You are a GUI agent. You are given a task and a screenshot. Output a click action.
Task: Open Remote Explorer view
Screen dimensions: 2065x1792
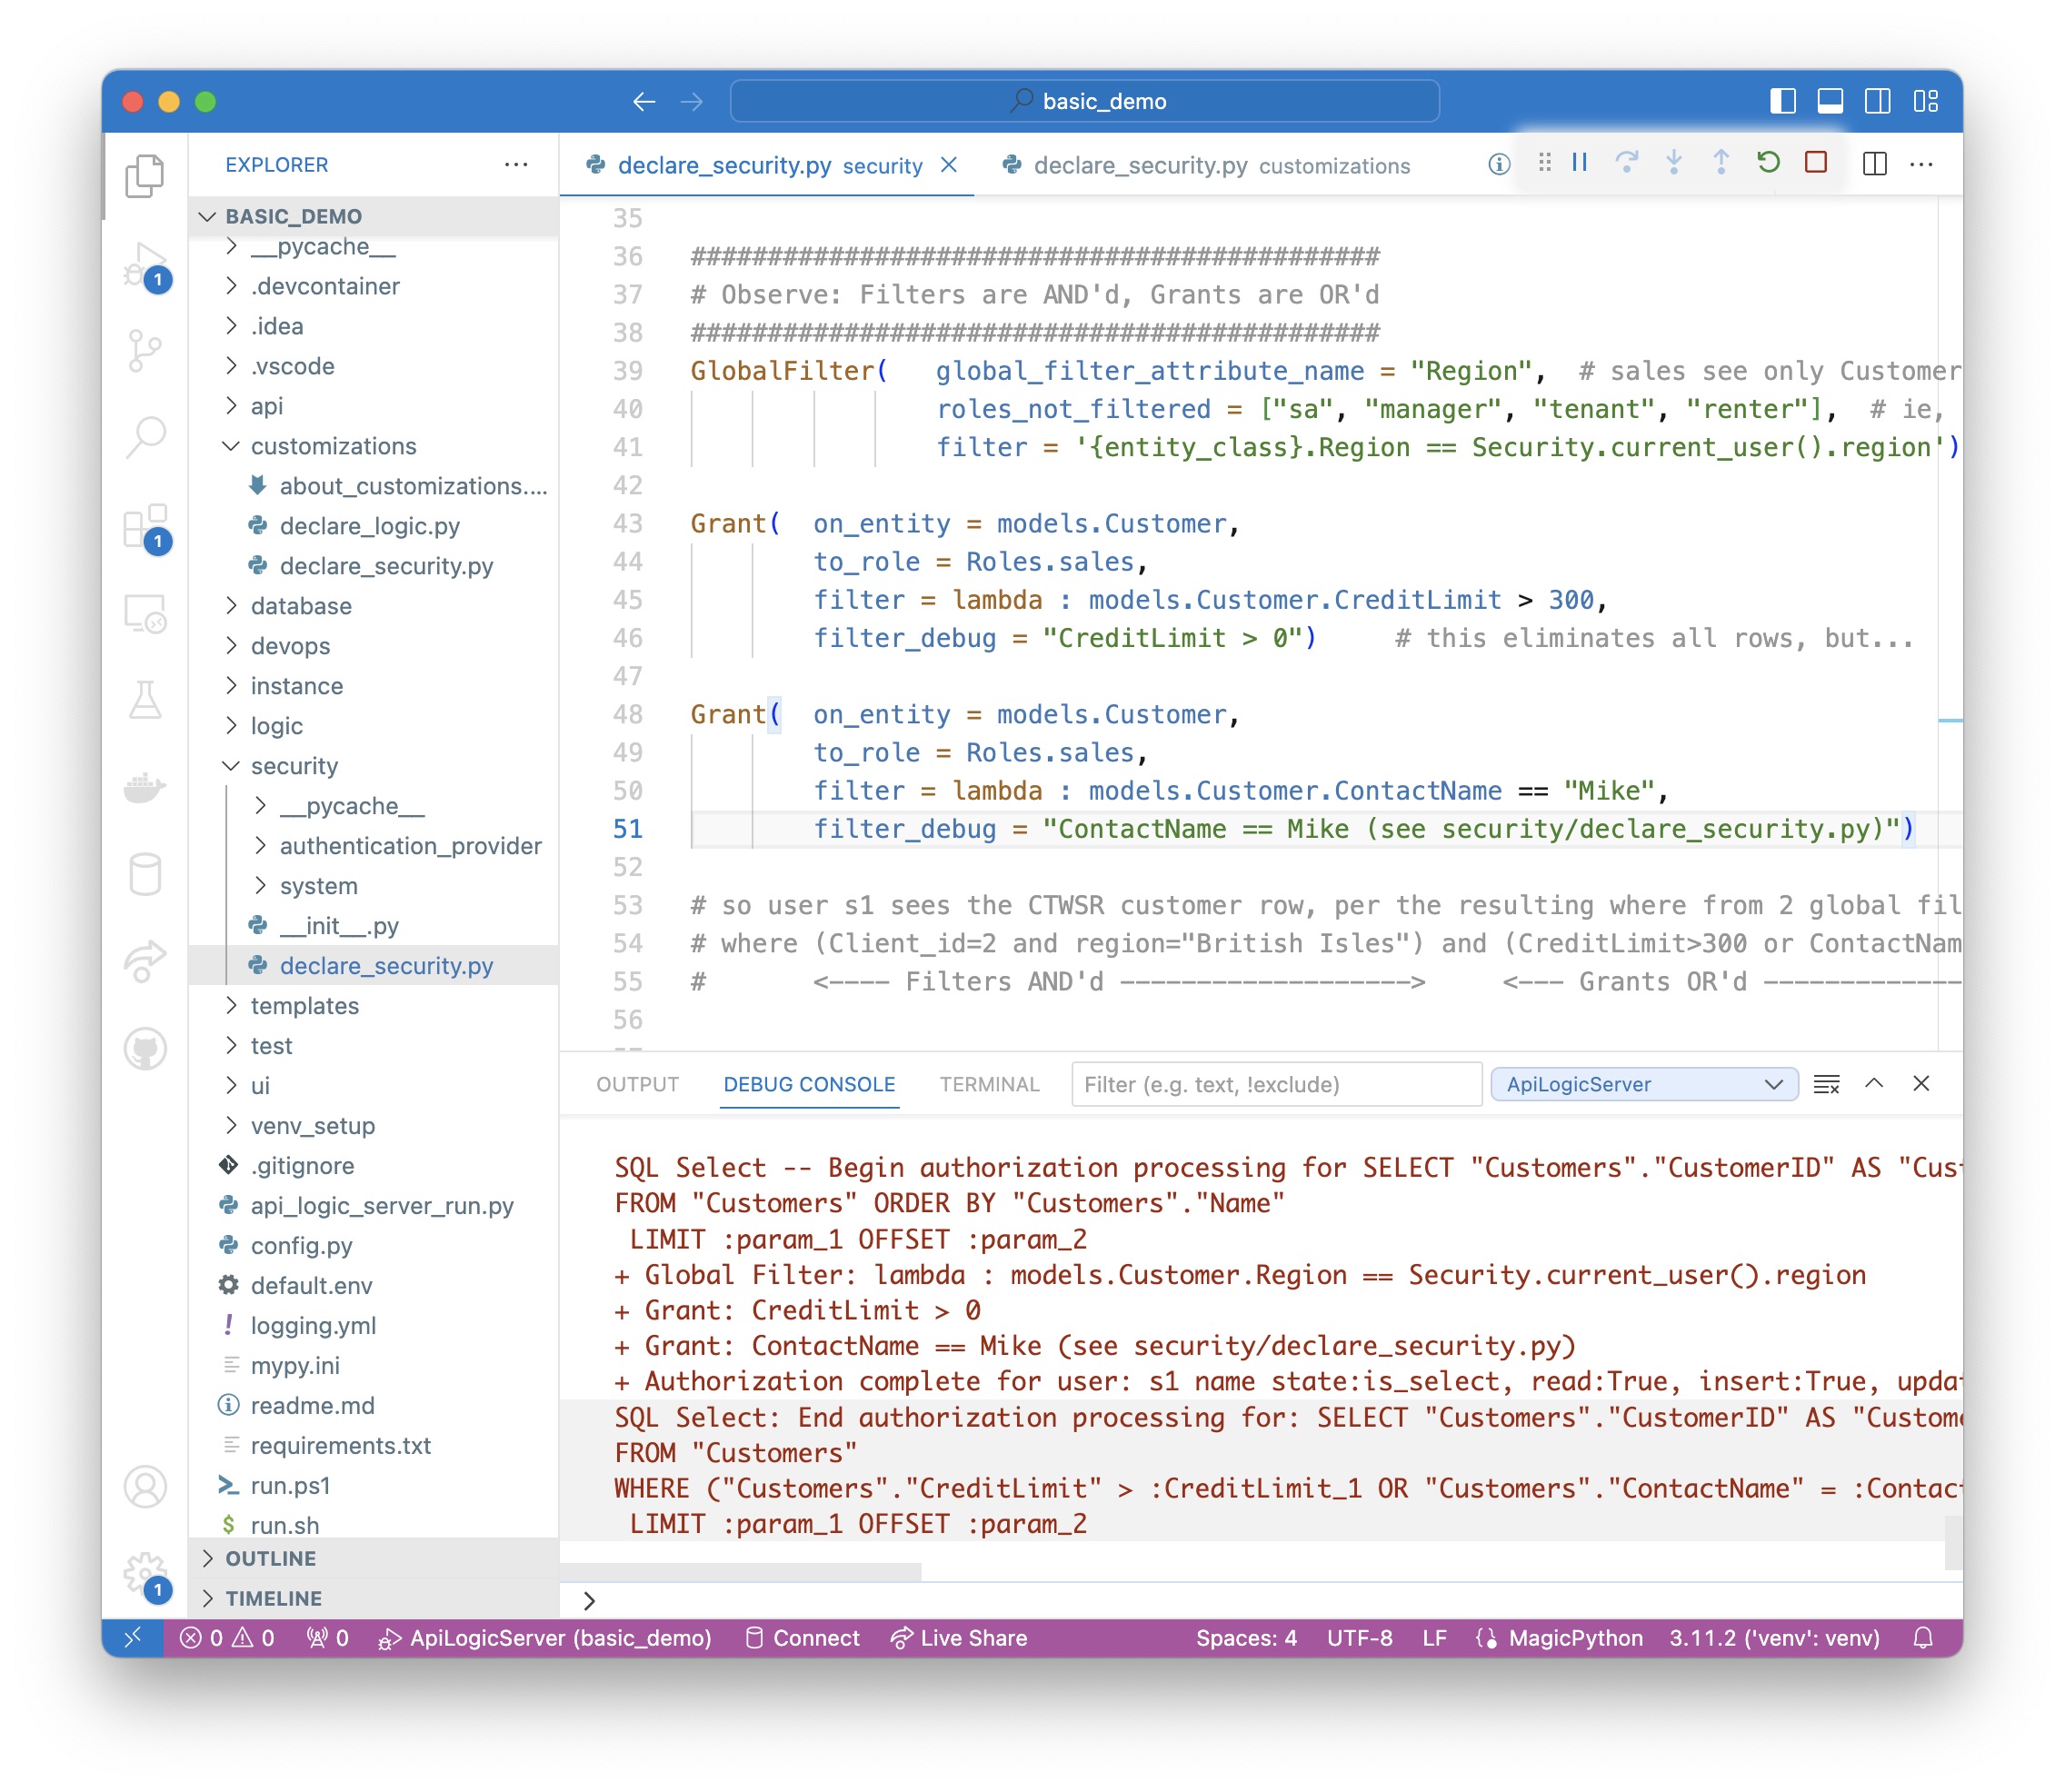pyautogui.click(x=145, y=613)
